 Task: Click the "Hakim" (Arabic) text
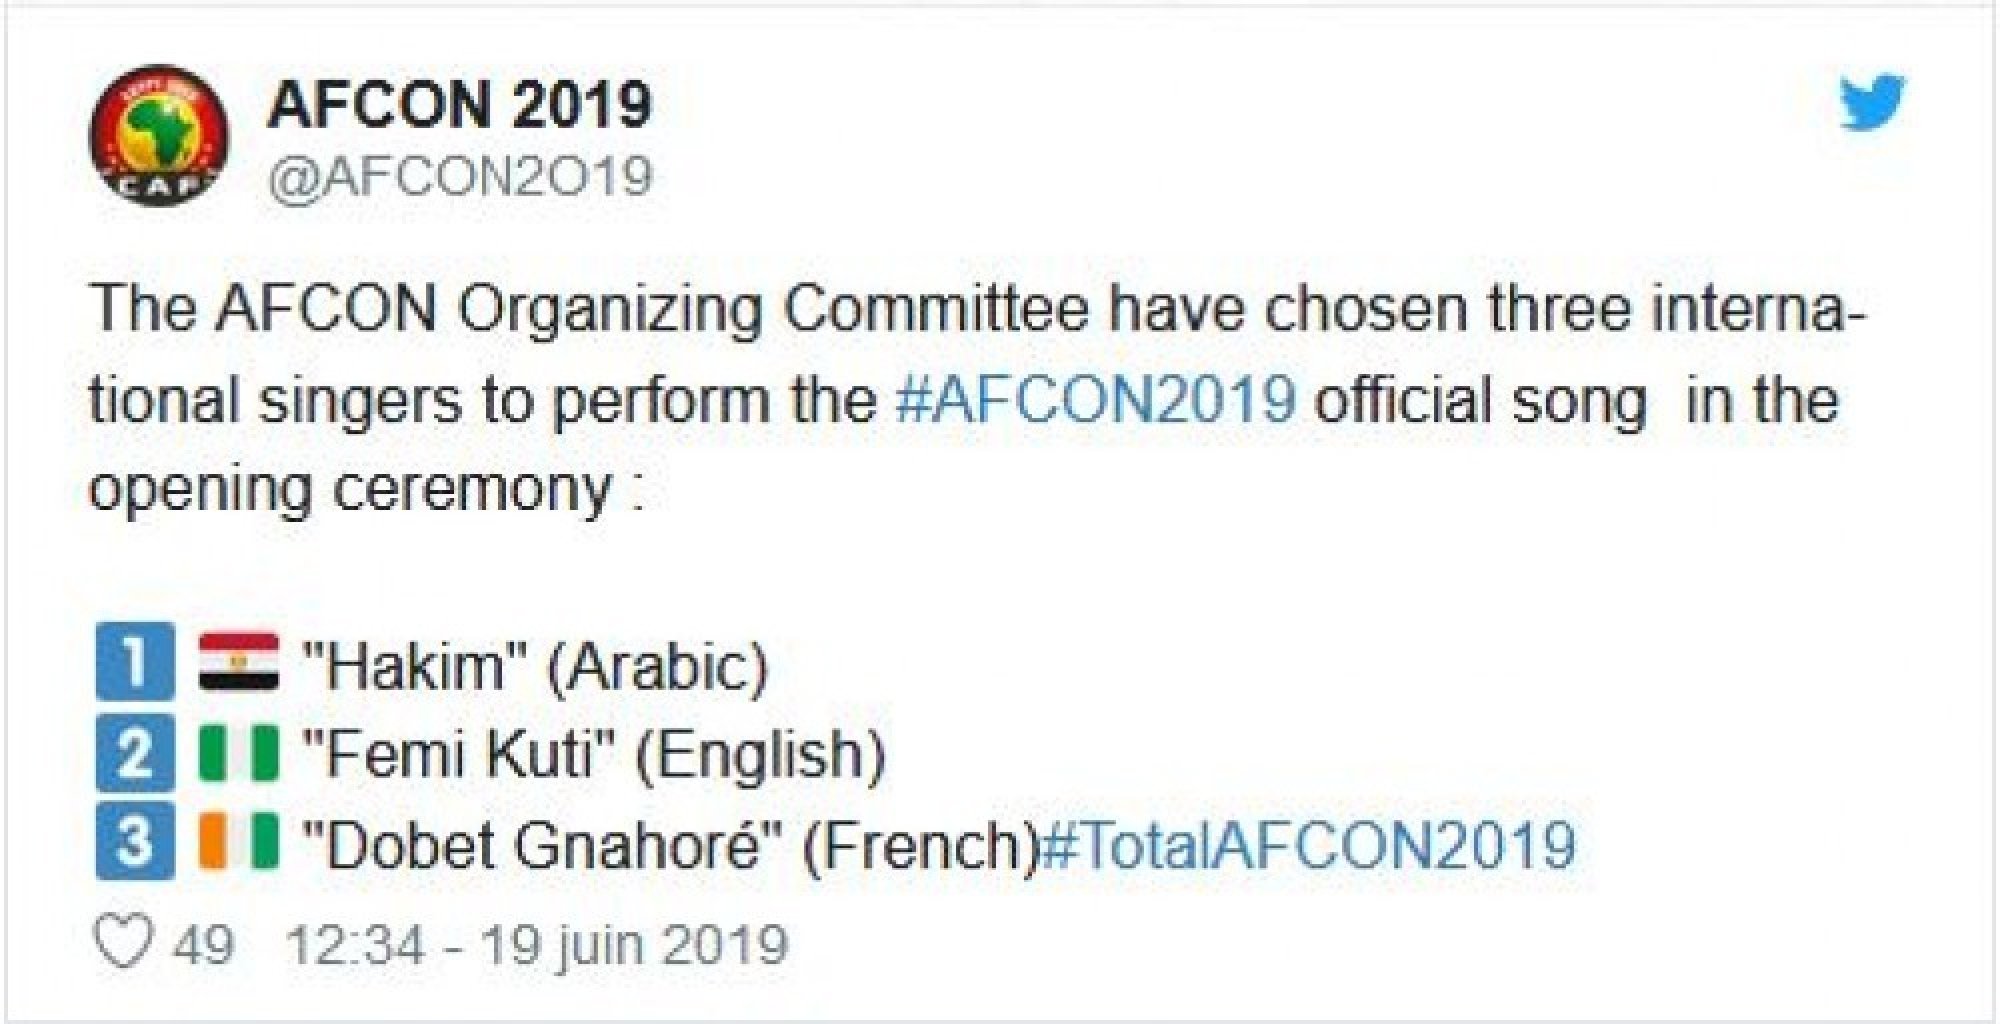(x=534, y=665)
